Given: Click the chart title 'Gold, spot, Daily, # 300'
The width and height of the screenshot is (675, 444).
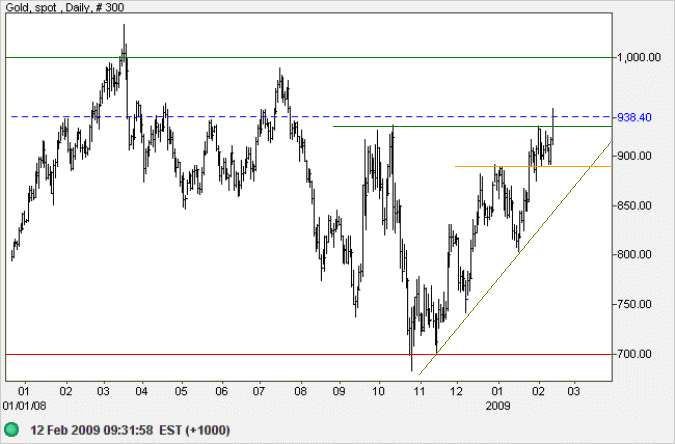Looking at the screenshot, I should tap(65, 7).
